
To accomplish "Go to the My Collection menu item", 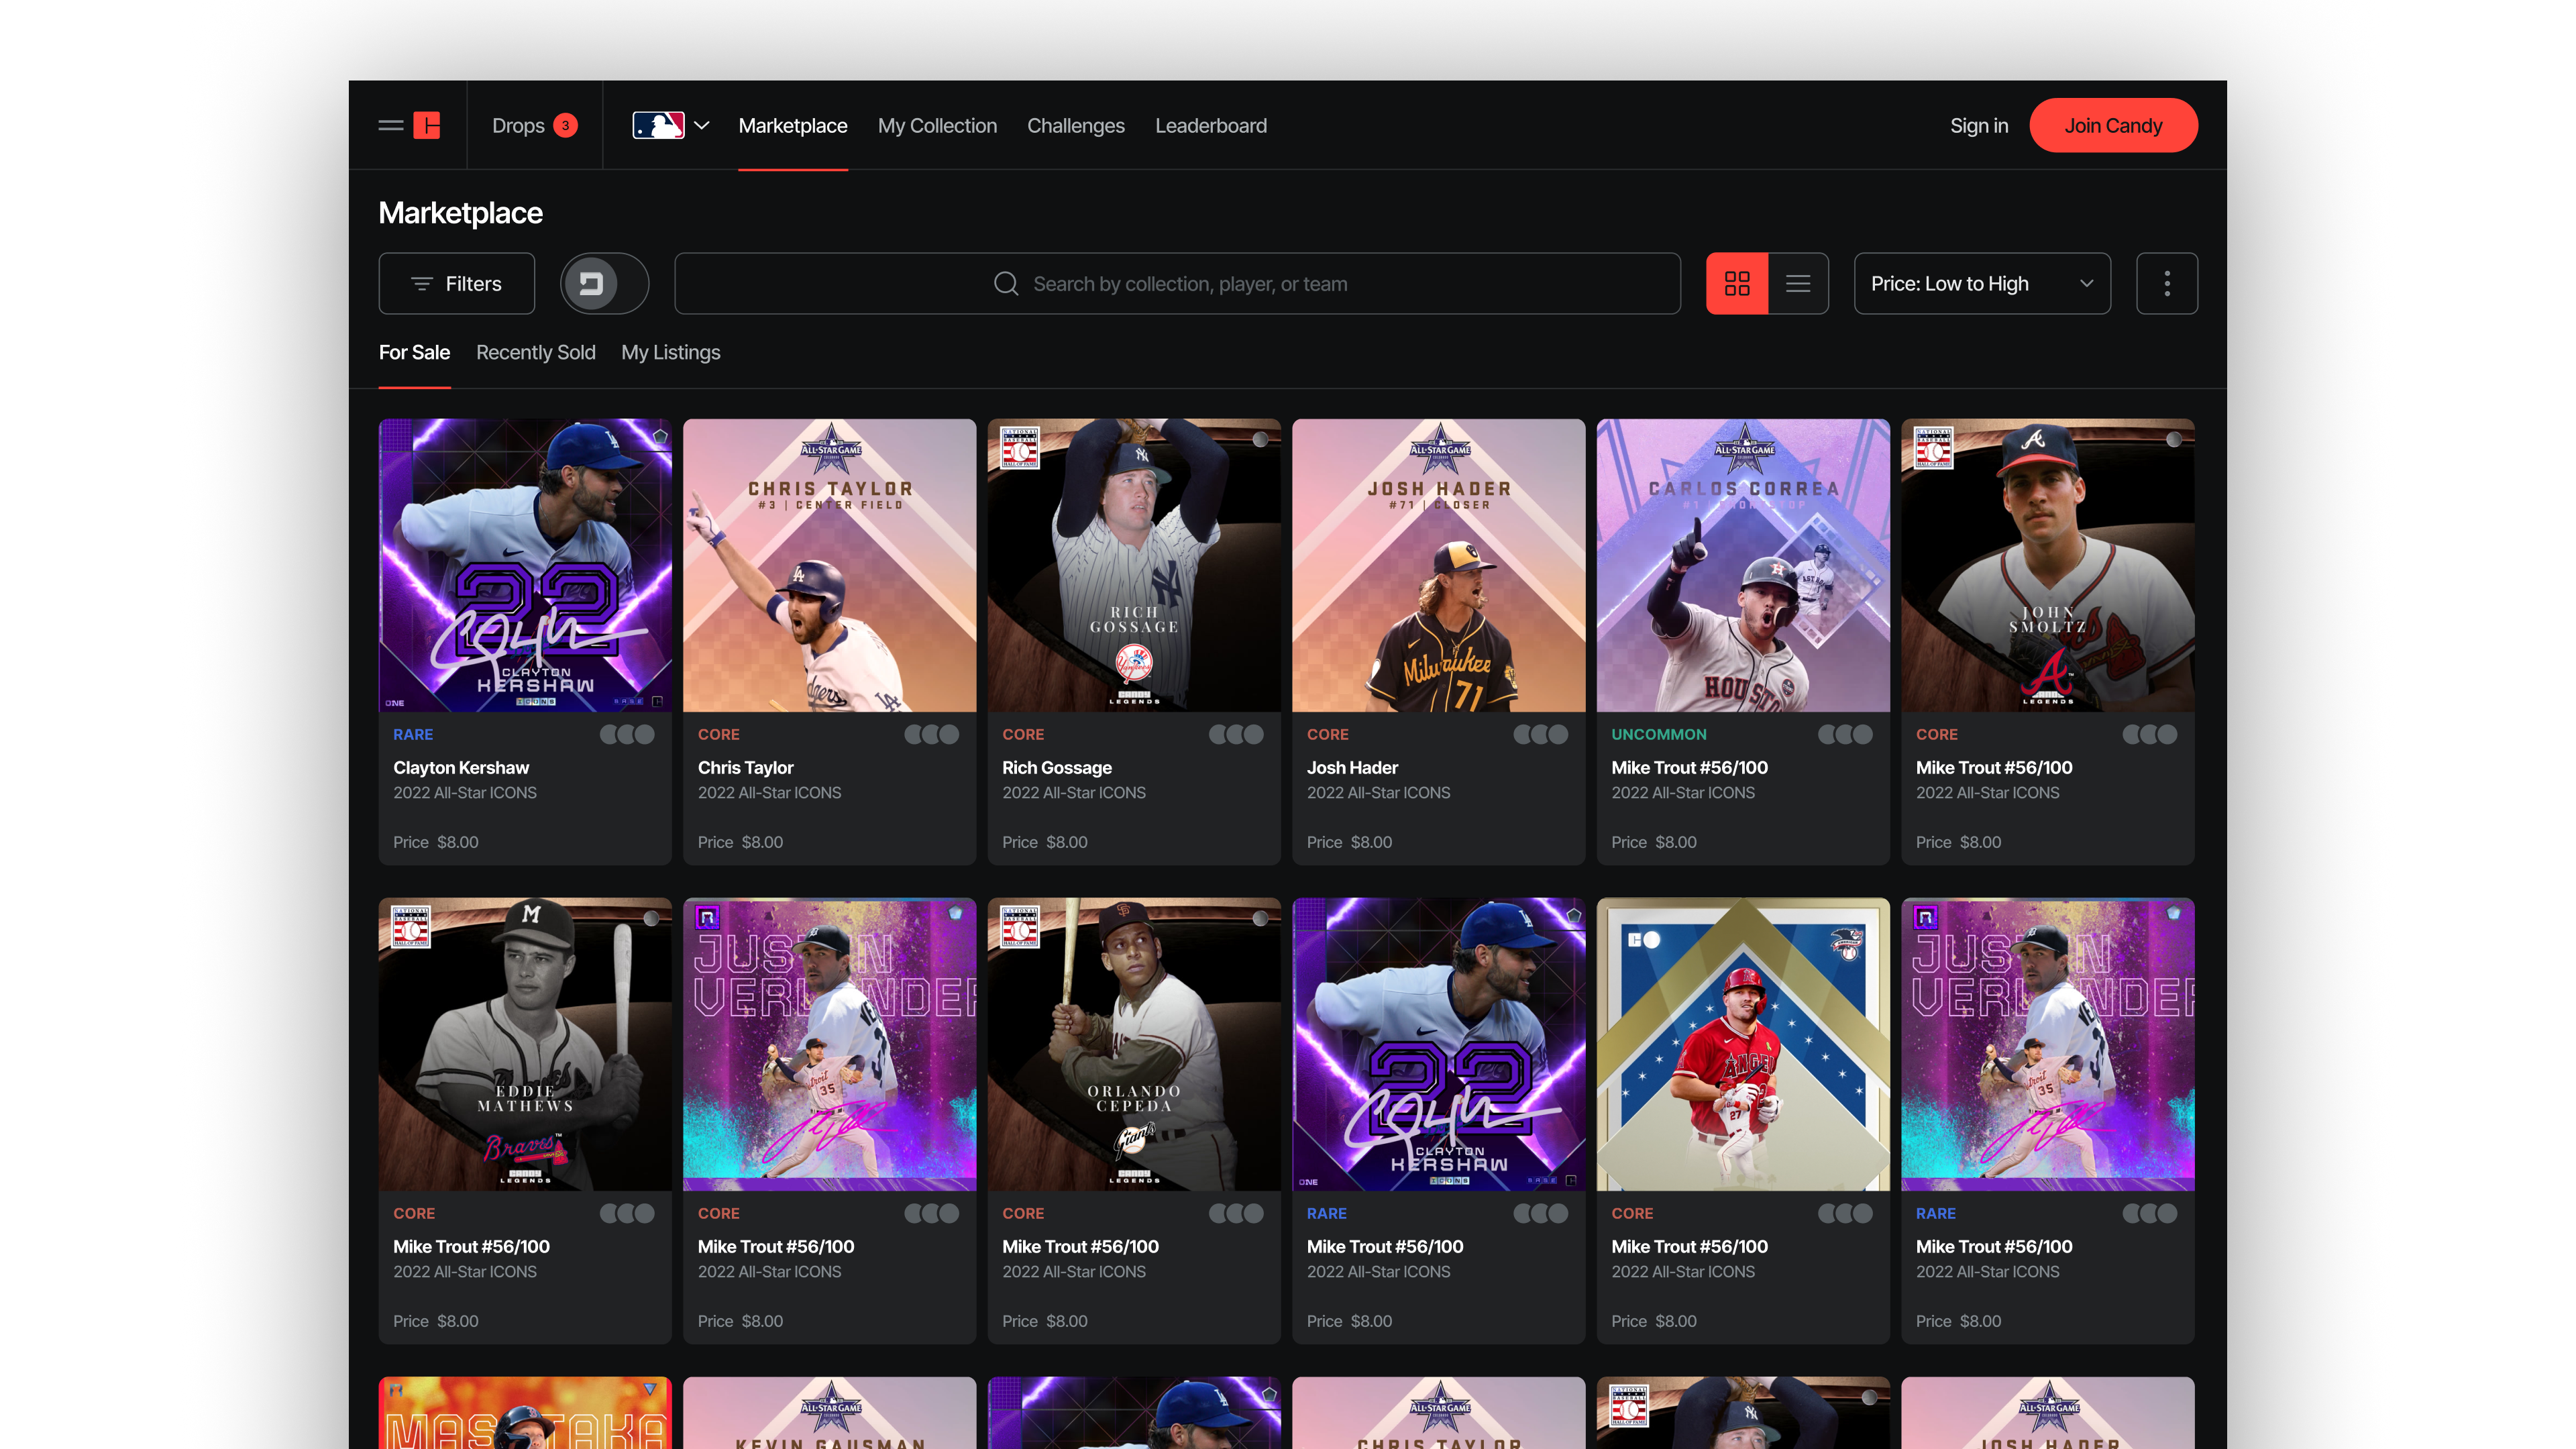I will coord(937,126).
